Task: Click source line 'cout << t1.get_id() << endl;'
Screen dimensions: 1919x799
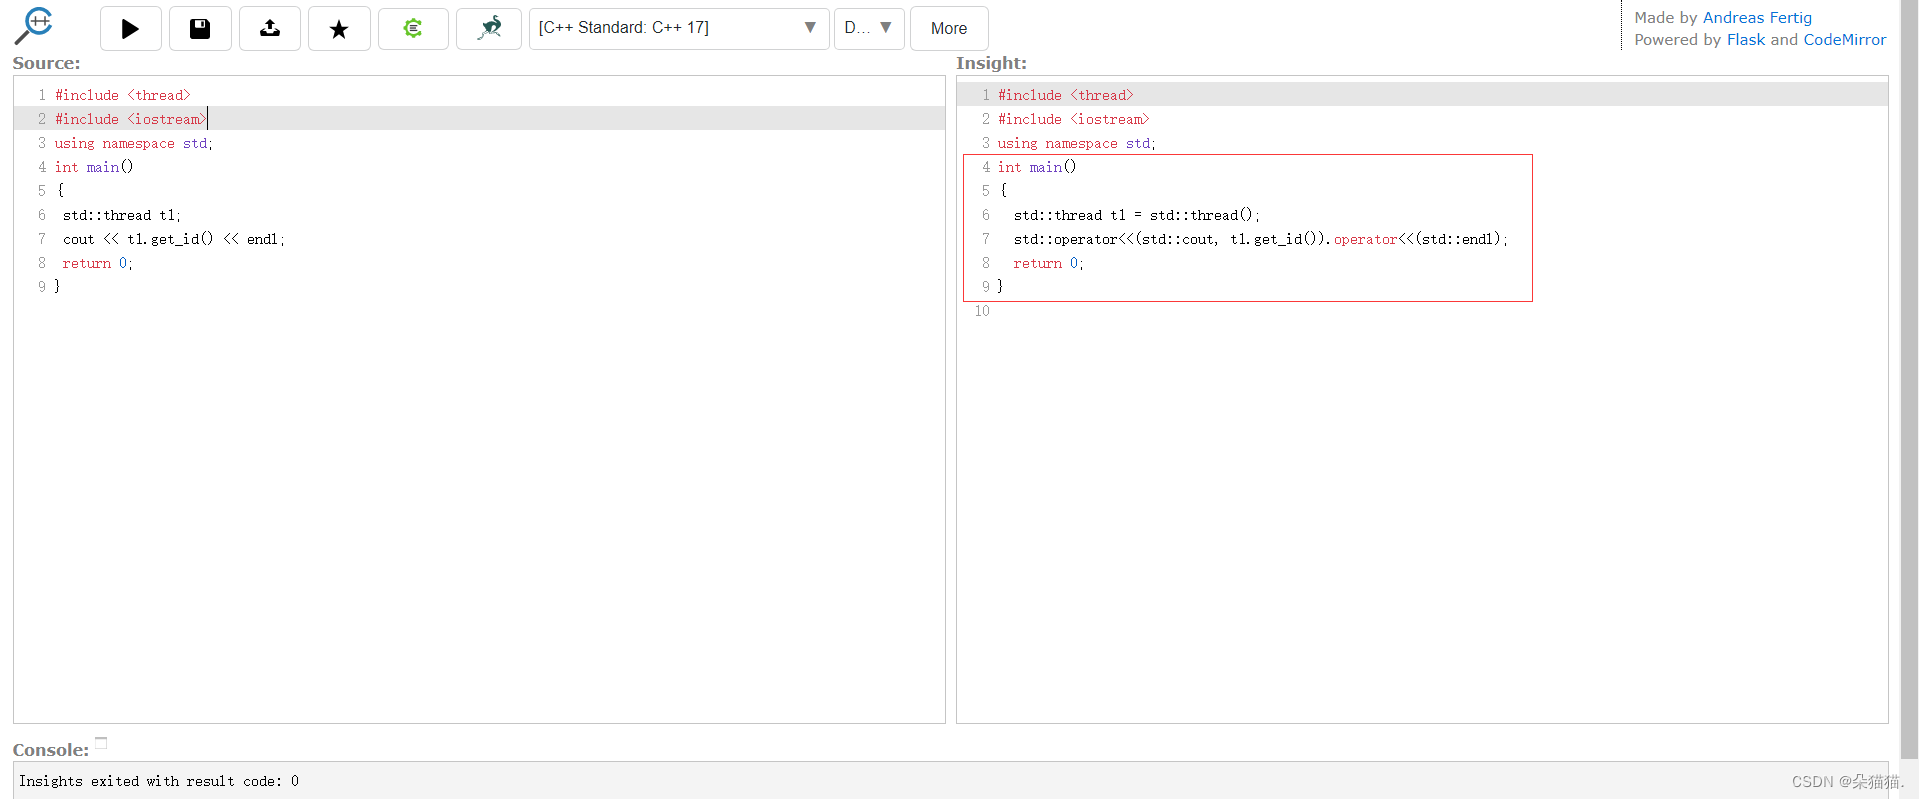Action: click(174, 239)
